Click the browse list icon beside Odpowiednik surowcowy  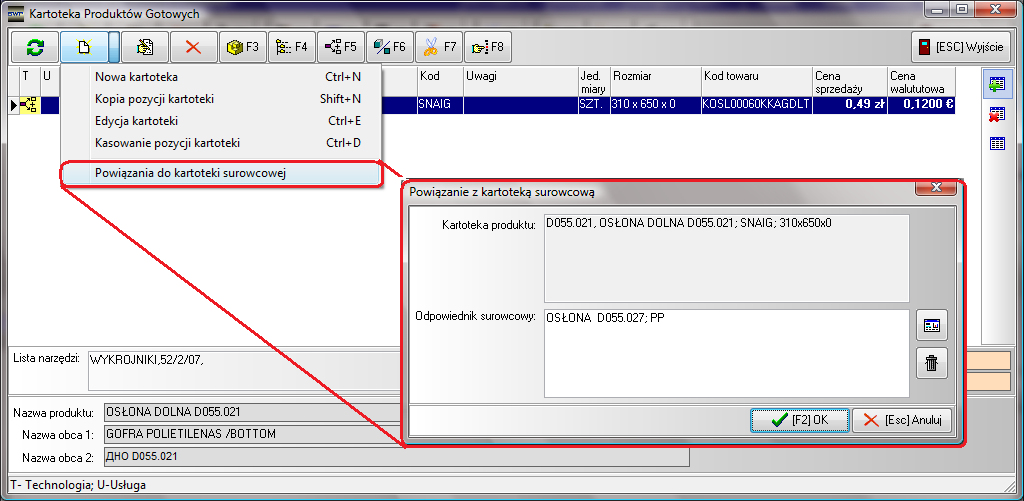[931, 326]
